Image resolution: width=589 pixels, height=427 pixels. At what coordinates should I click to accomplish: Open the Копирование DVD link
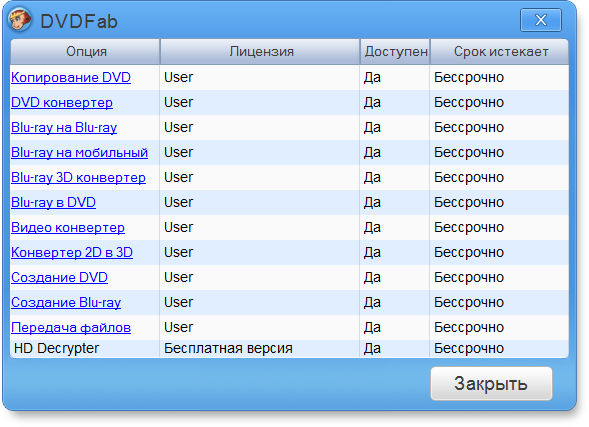[71, 77]
